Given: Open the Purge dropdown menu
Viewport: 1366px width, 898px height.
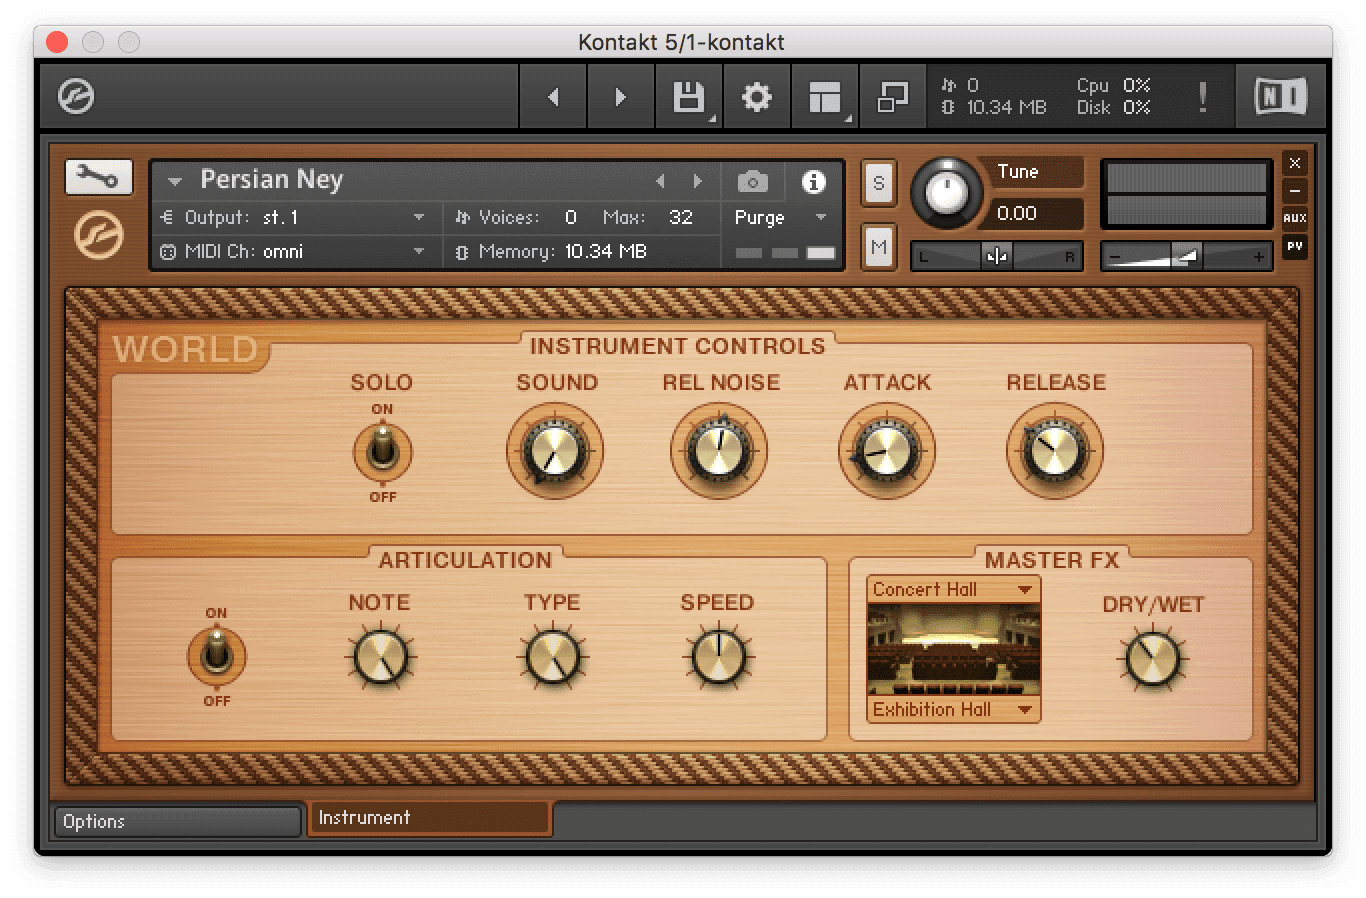Looking at the screenshot, I should 780,217.
